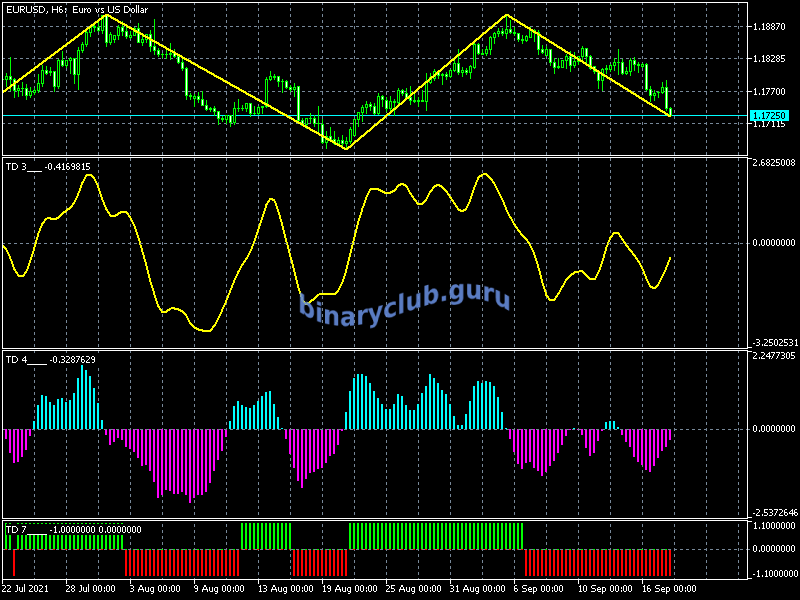
Task: Click the 1.18870 price axis label
Action: point(771,27)
